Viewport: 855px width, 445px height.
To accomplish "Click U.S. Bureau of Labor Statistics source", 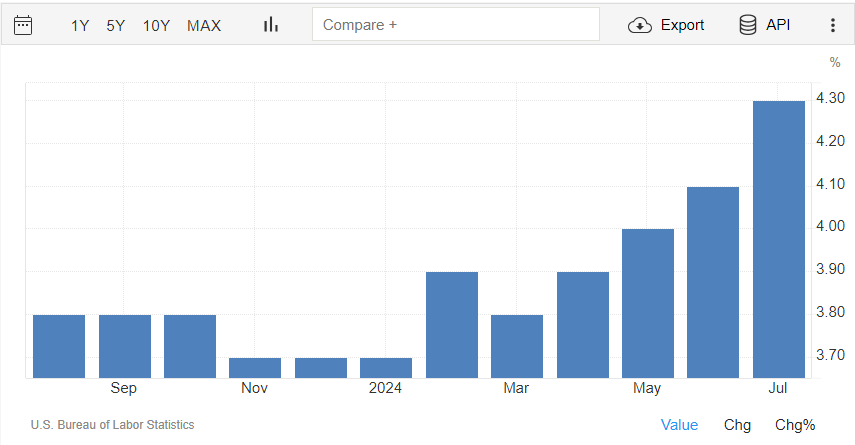I will coord(112,425).
